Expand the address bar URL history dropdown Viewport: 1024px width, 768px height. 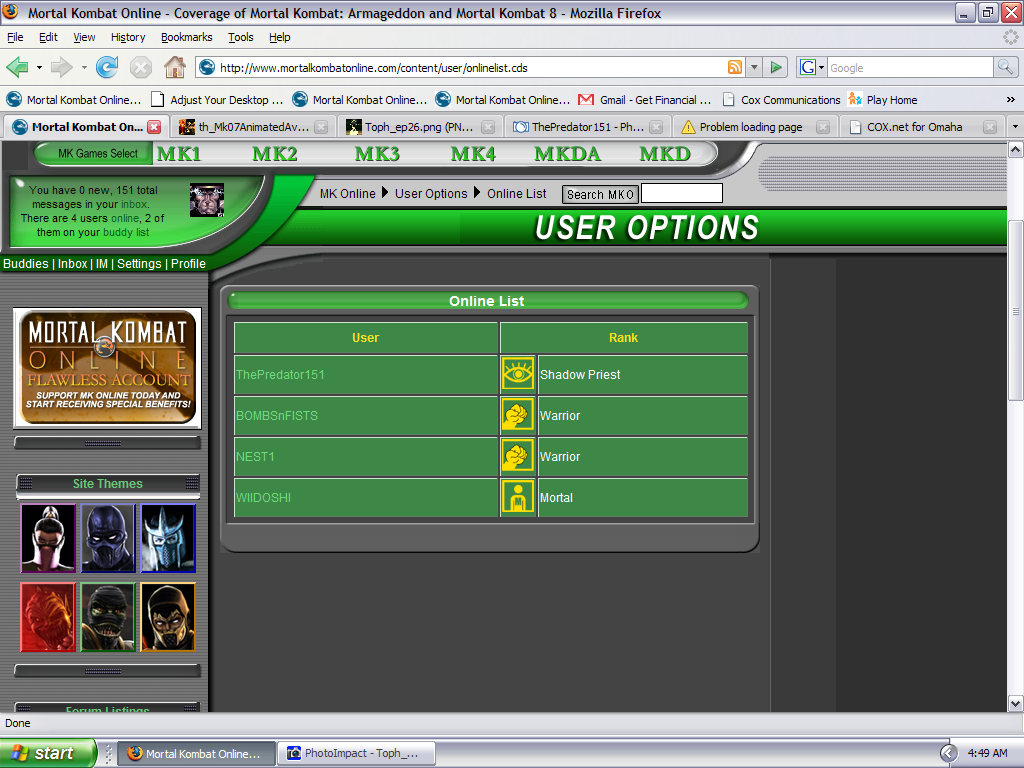click(x=754, y=67)
